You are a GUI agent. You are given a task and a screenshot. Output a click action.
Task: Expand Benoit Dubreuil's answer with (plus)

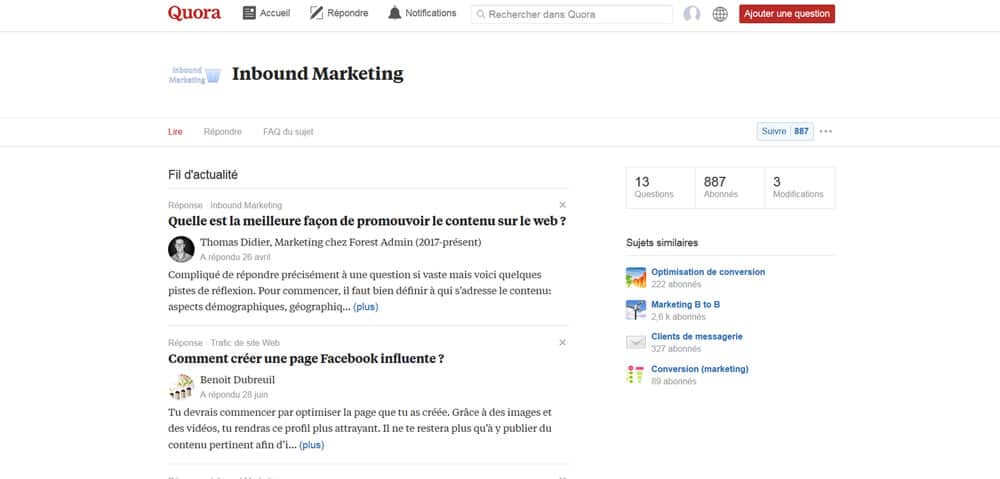311,445
